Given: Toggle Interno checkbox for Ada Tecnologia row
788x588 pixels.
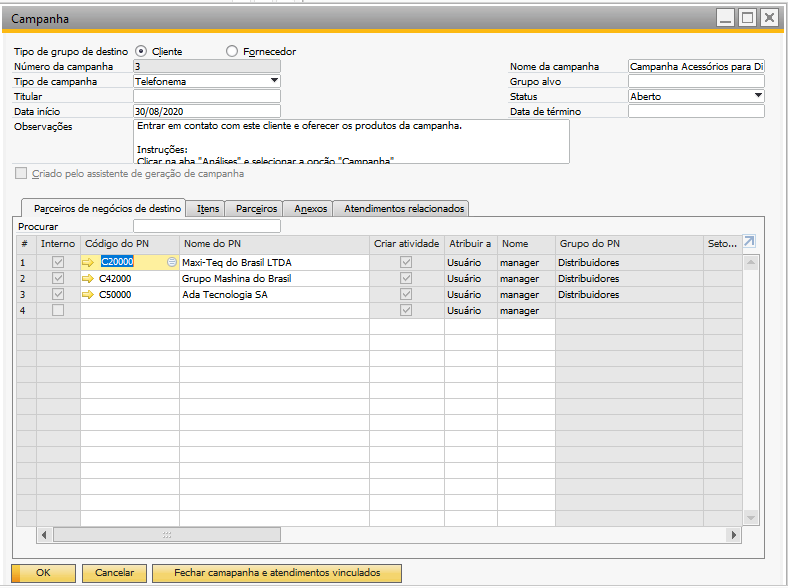Looking at the screenshot, I should pos(58,295).
